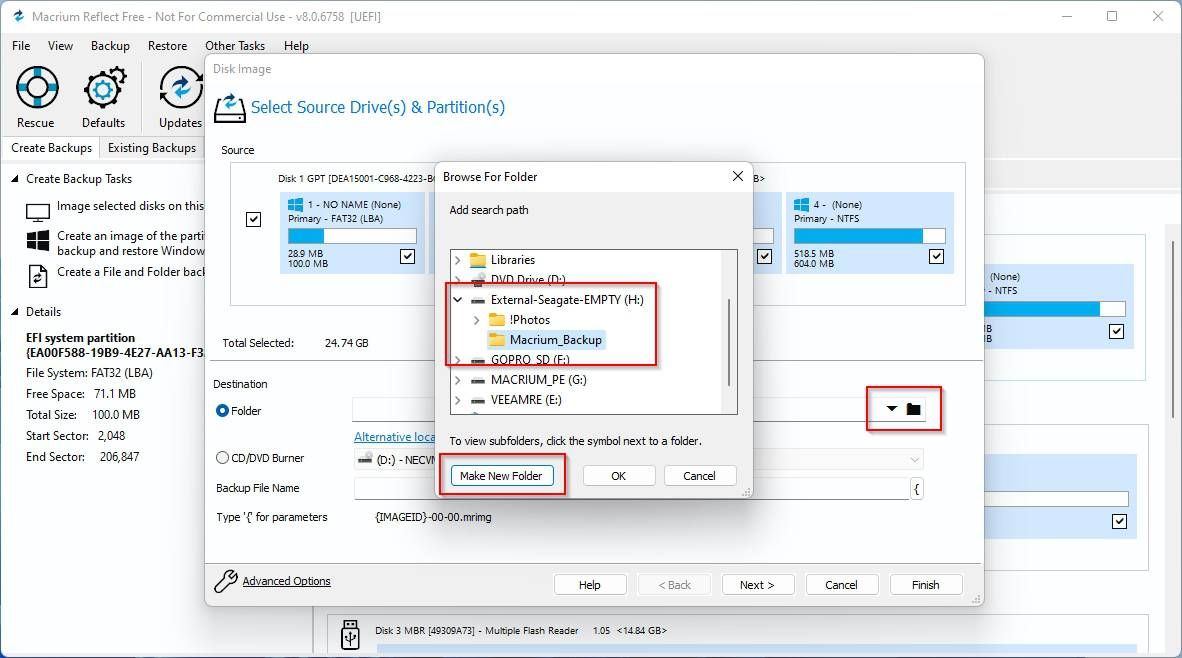The image size is (1182, 658).
Task: Click the Windows logo backup task icon
Action: (38, 241)
